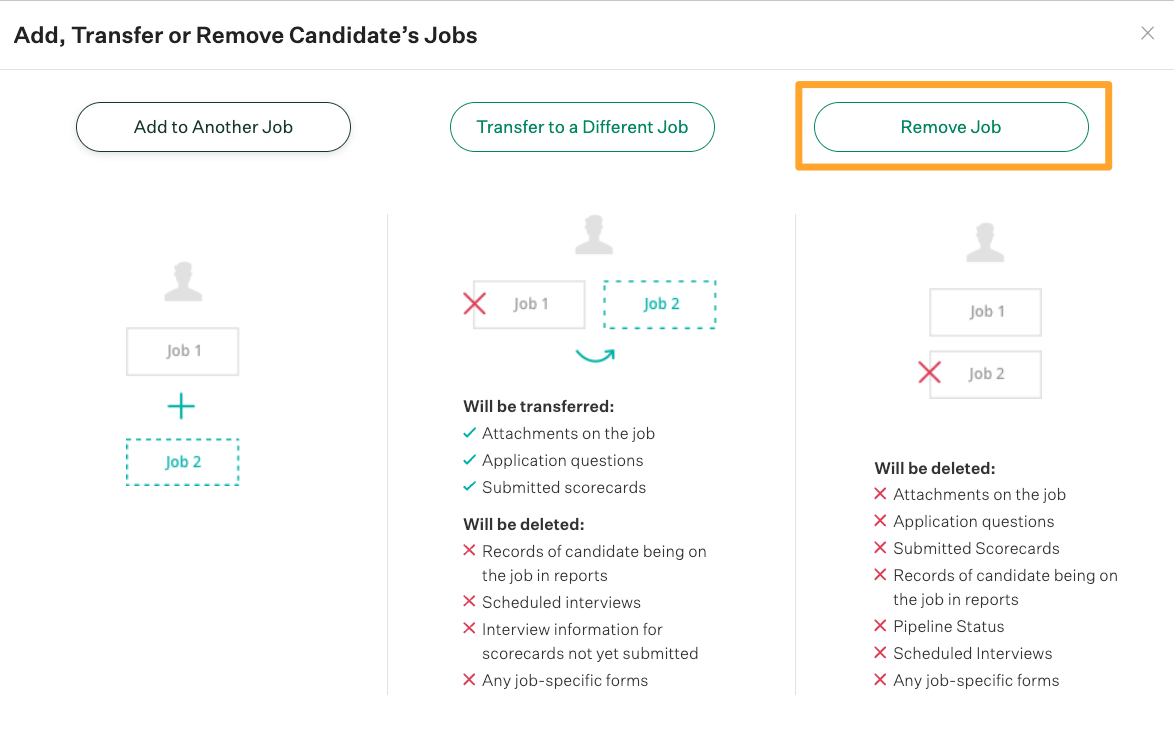Click the curved teal transfer arrow

coord(595,355)
